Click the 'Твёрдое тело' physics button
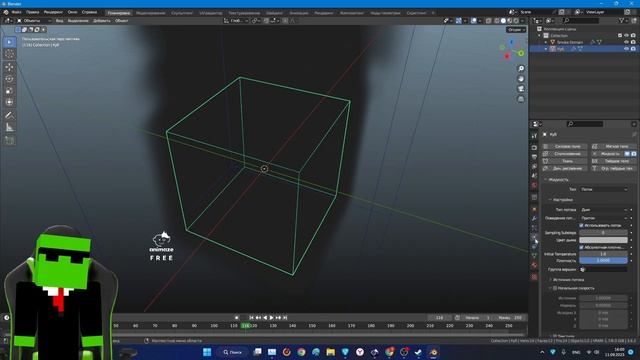 pyautogui.click(x=613, y=161)
